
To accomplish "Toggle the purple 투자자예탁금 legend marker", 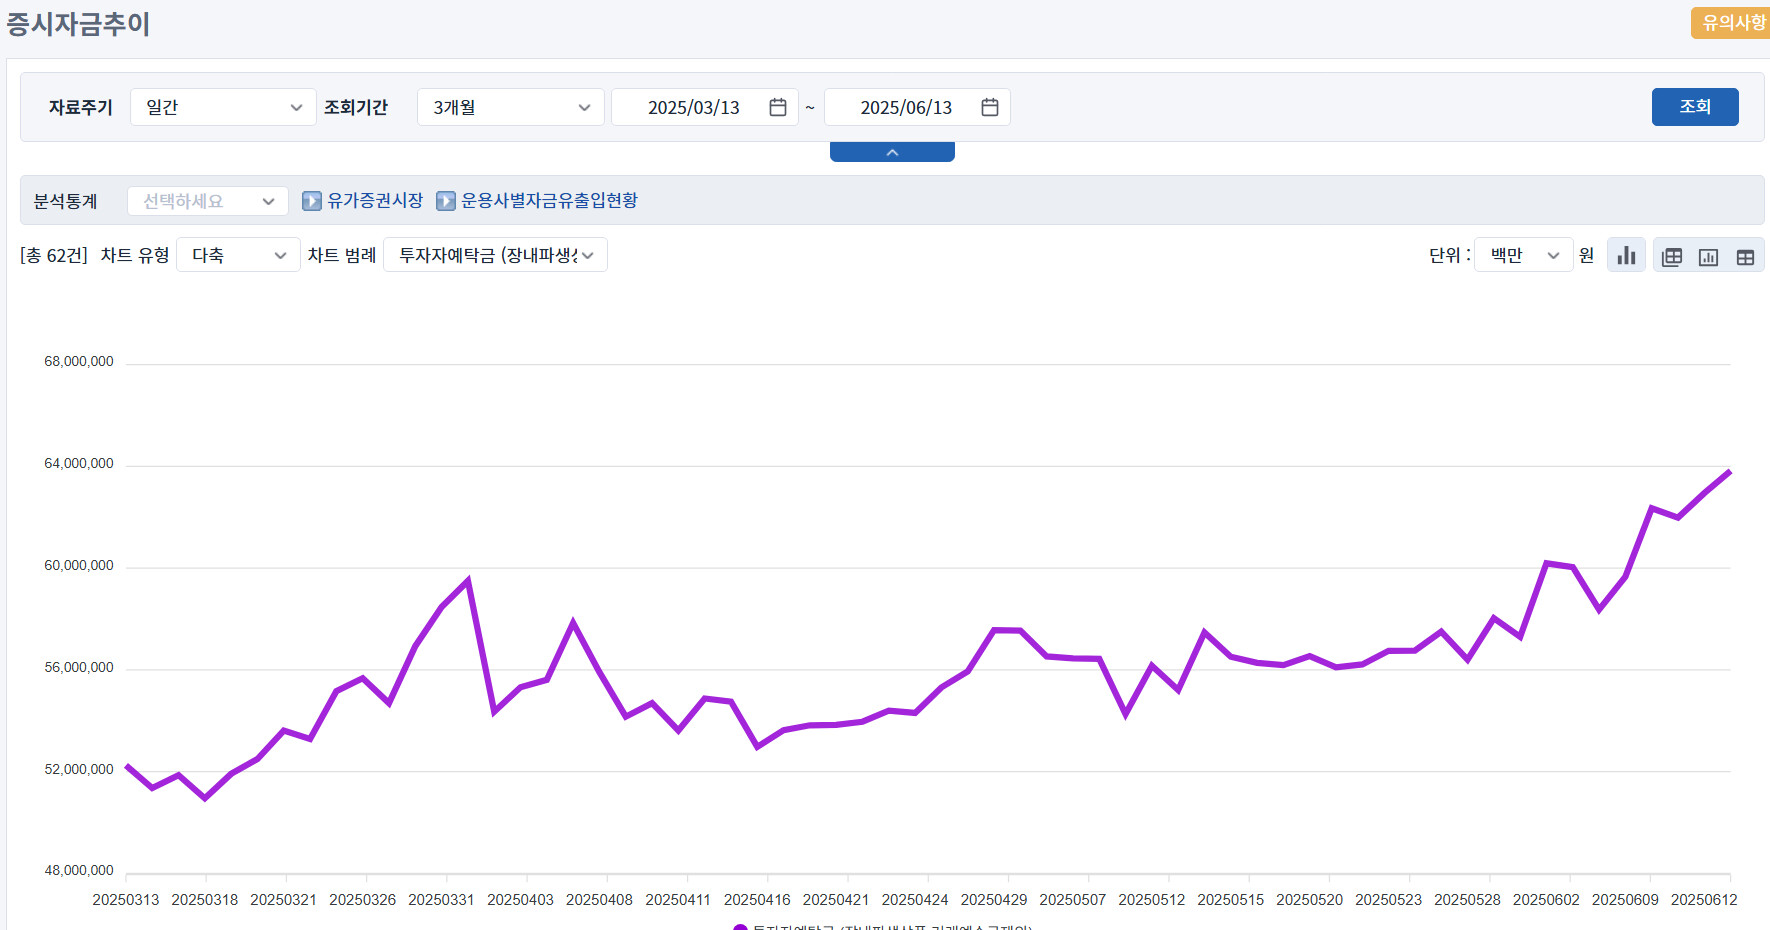I will pyautogui.click(x=740, y=927).
